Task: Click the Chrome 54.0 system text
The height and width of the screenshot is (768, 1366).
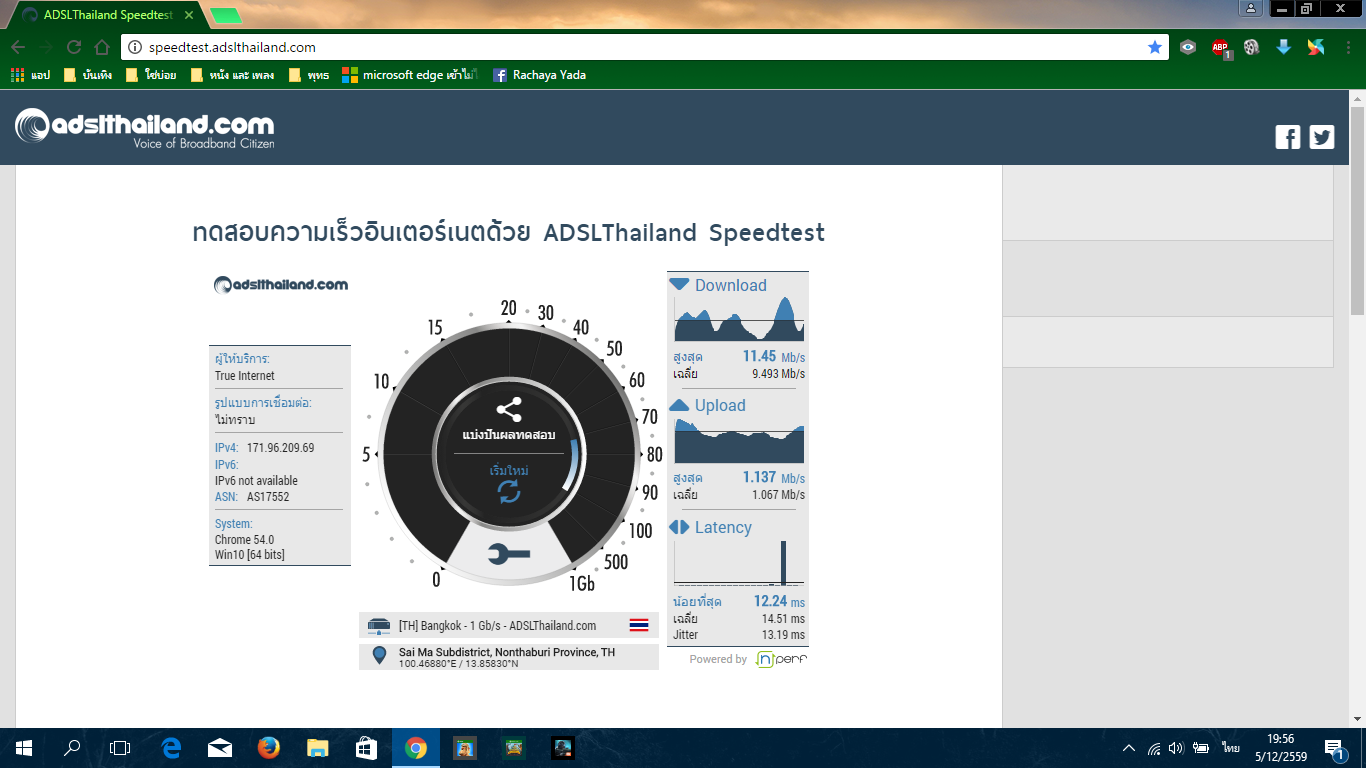Action: (244, 540)
